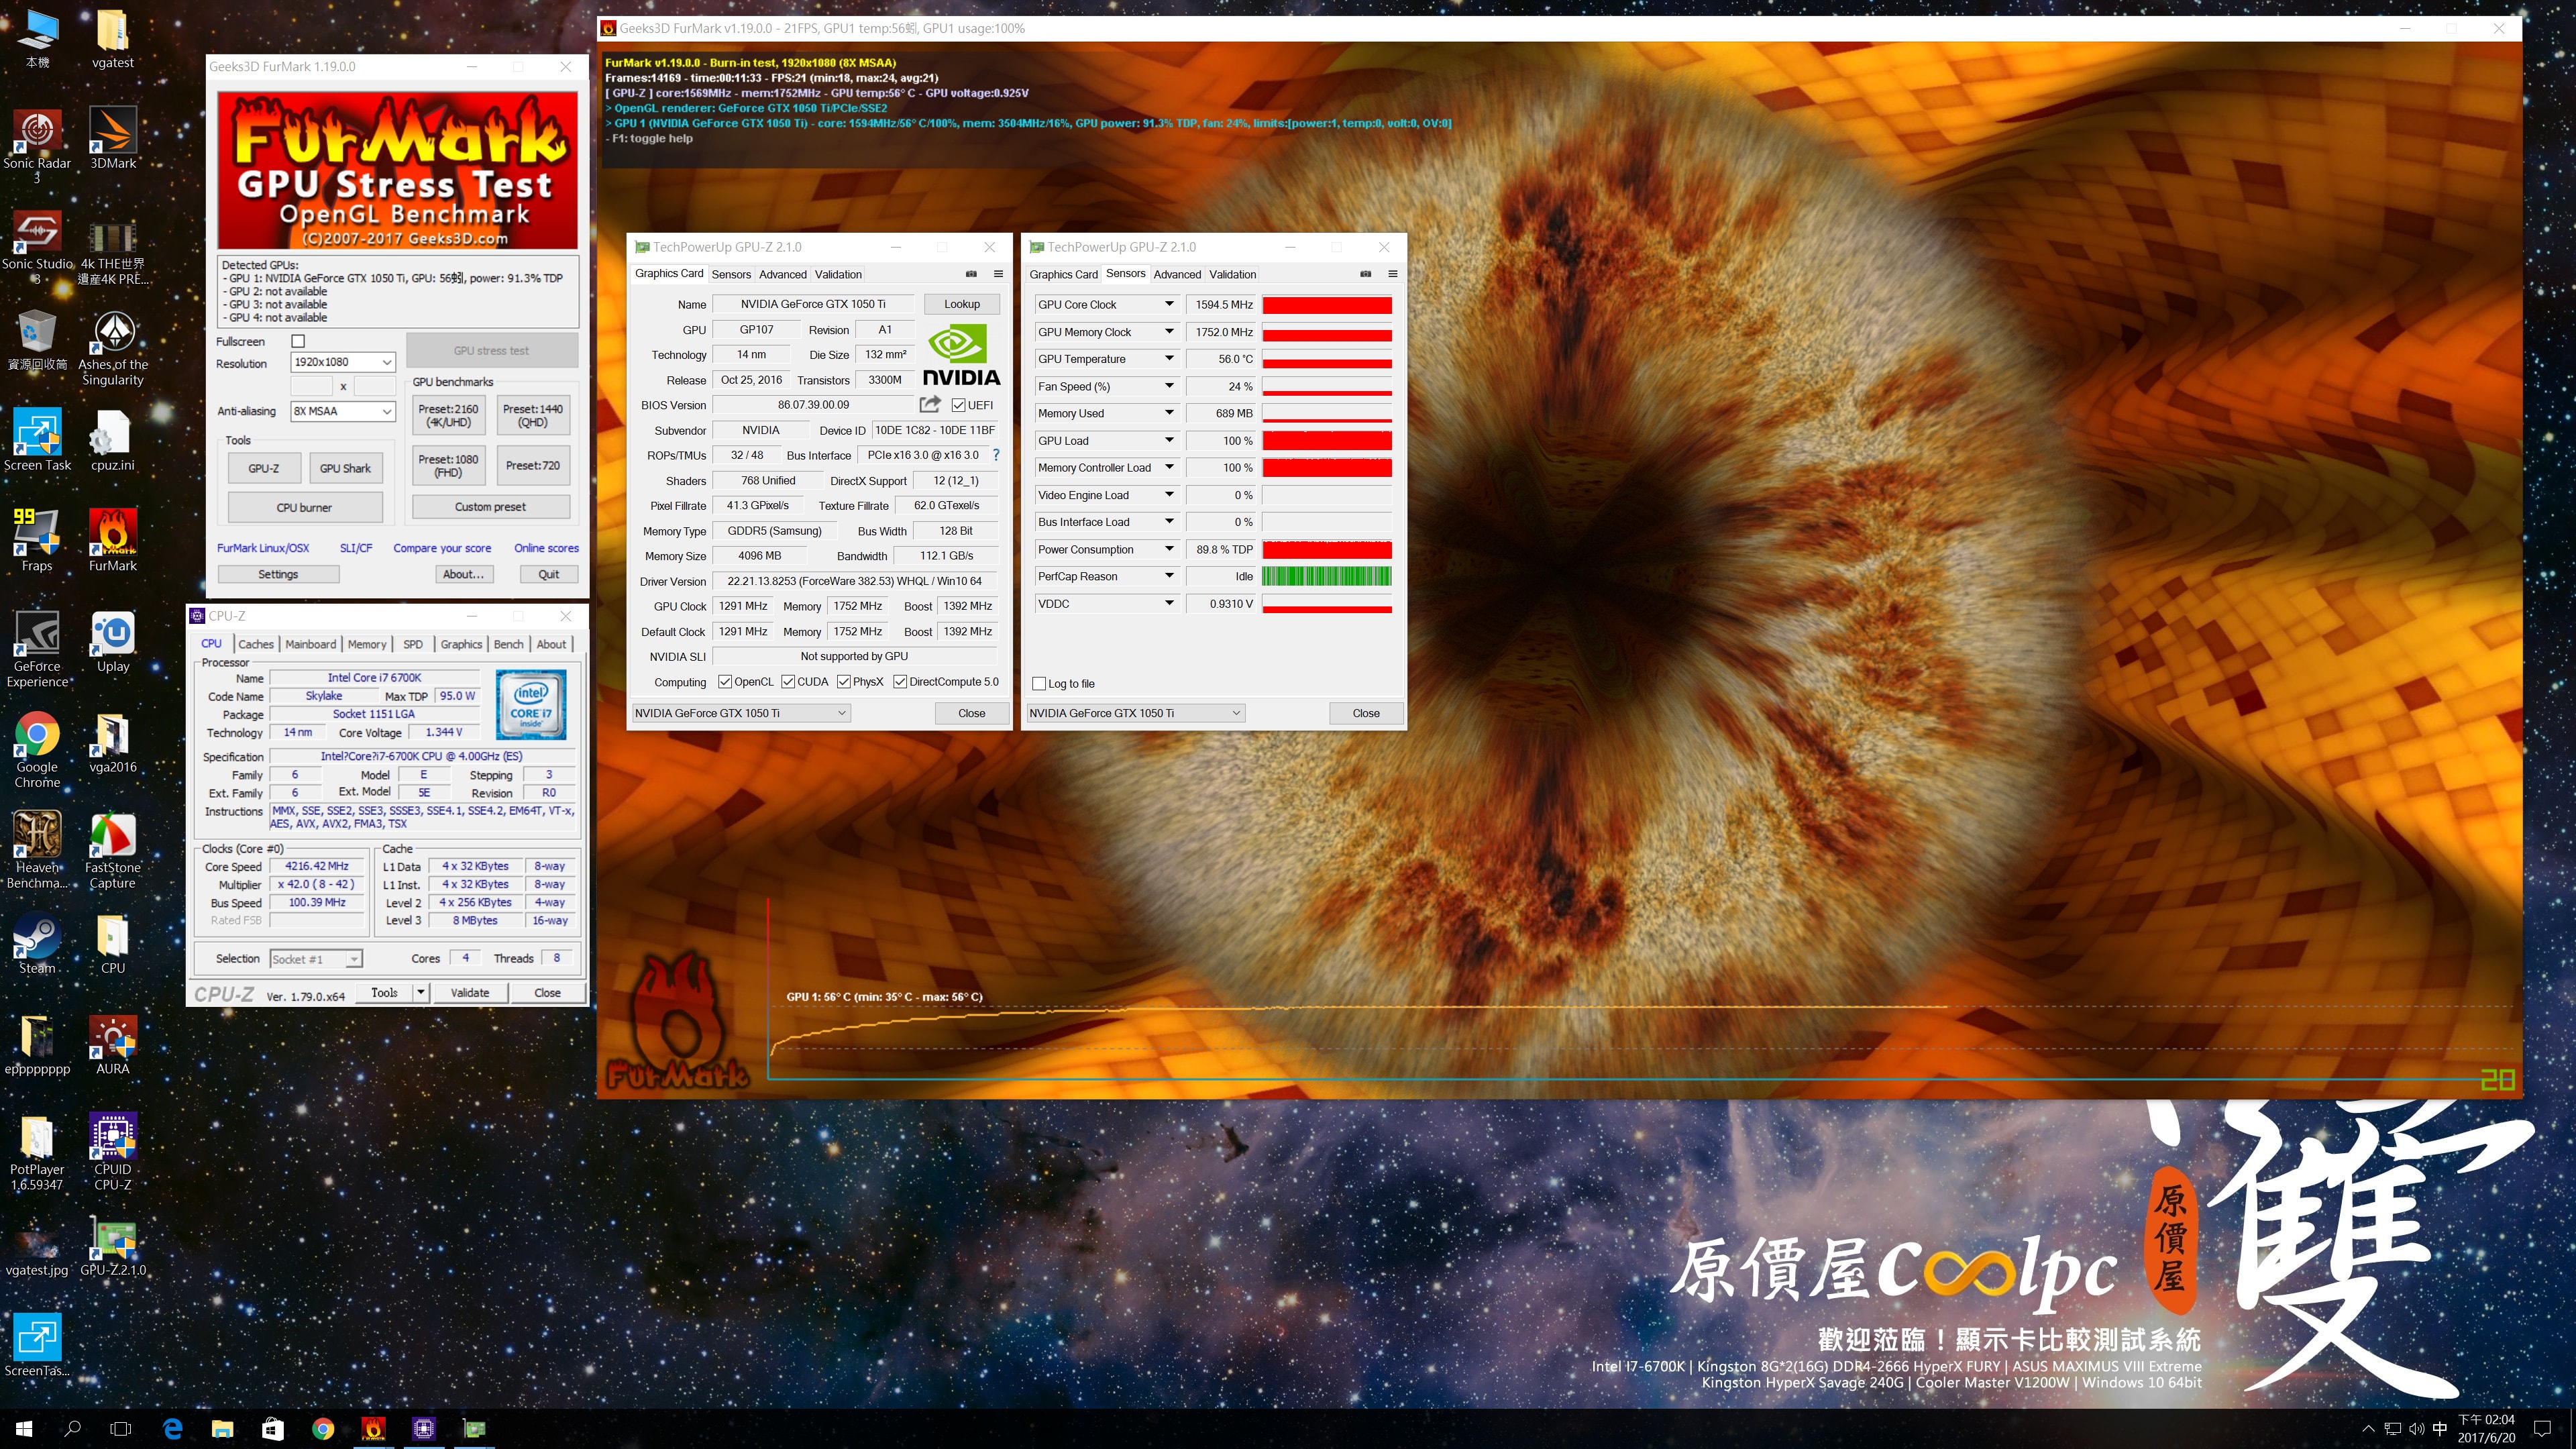Click the custom width input field in FurMark

click(x=311, y=386)
